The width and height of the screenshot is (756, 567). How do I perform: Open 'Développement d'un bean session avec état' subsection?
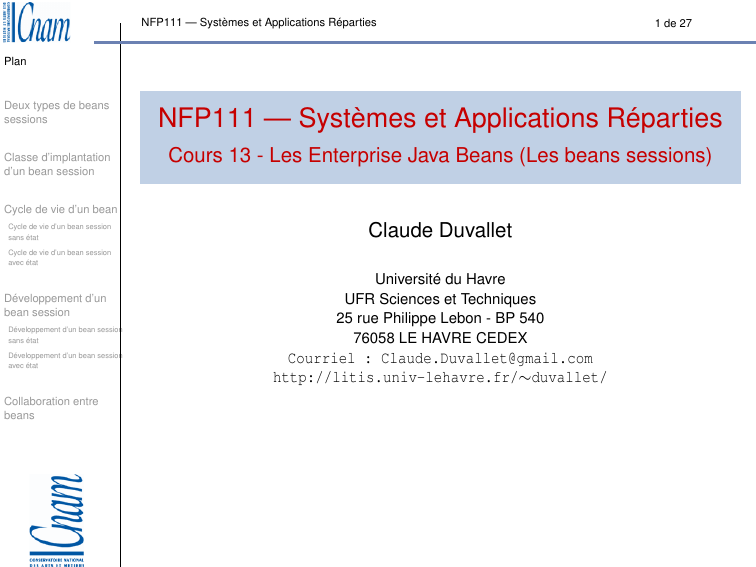(64, 361)
